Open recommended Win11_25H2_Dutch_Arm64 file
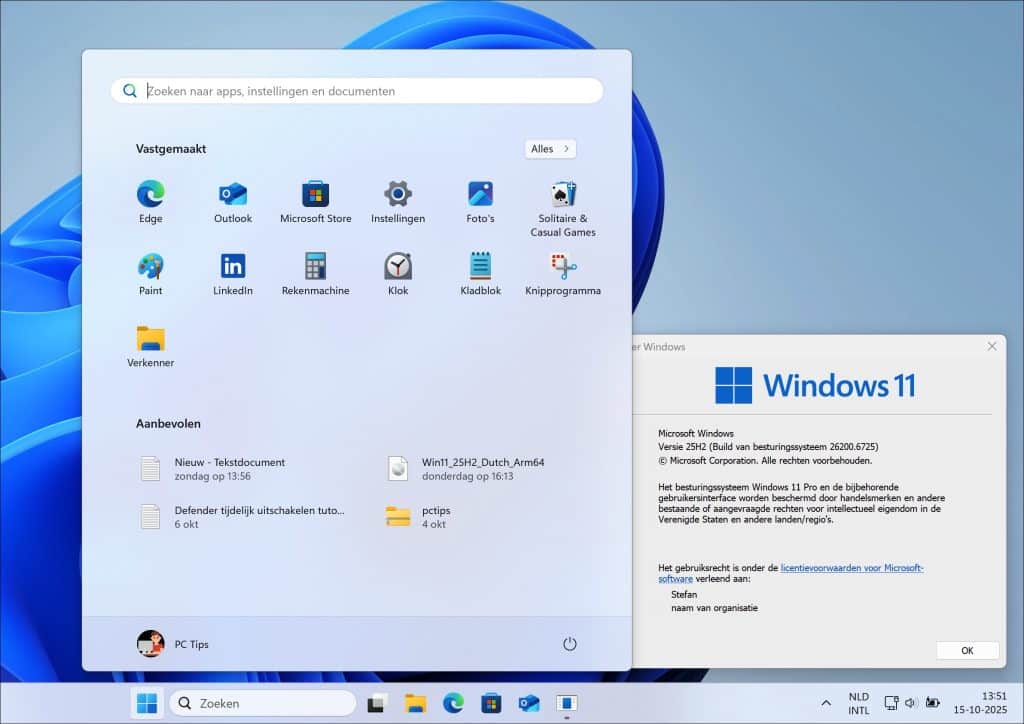Screen dimensions: 1024x724 click(x=482, y=468)
